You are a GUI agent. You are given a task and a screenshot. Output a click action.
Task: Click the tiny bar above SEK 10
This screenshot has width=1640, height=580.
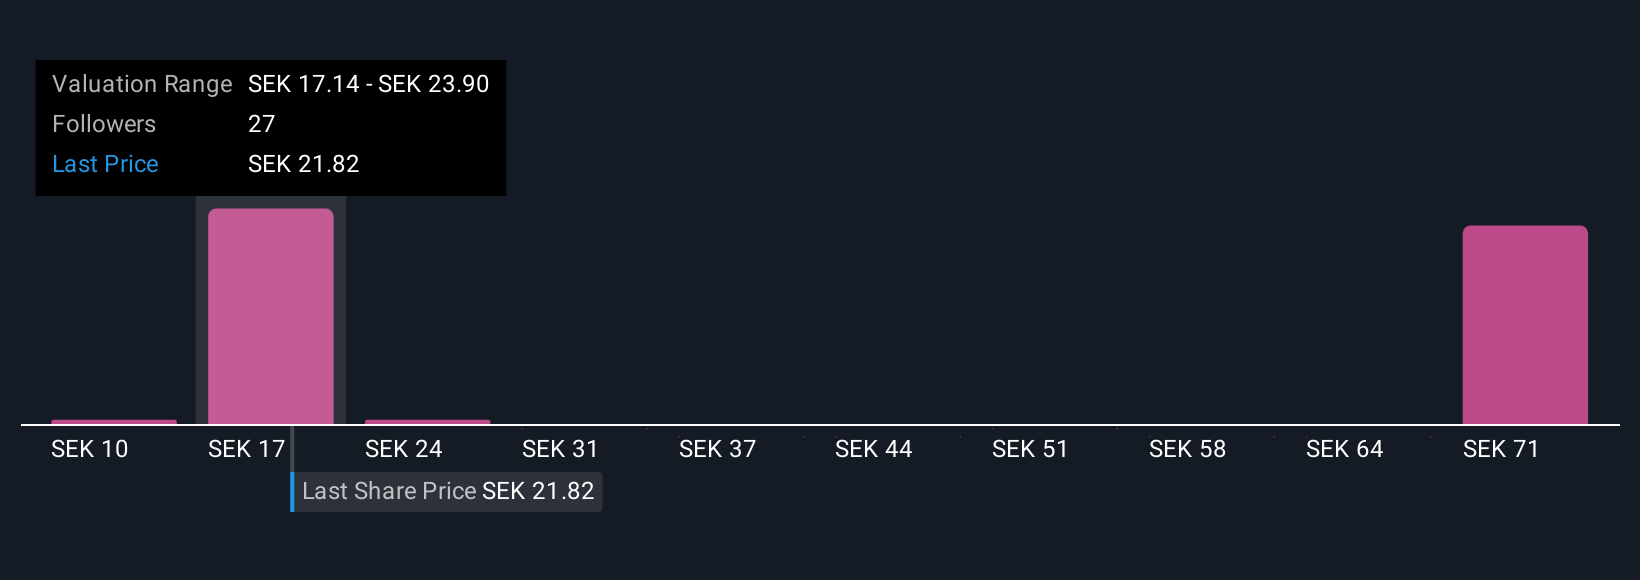(114, 422)
